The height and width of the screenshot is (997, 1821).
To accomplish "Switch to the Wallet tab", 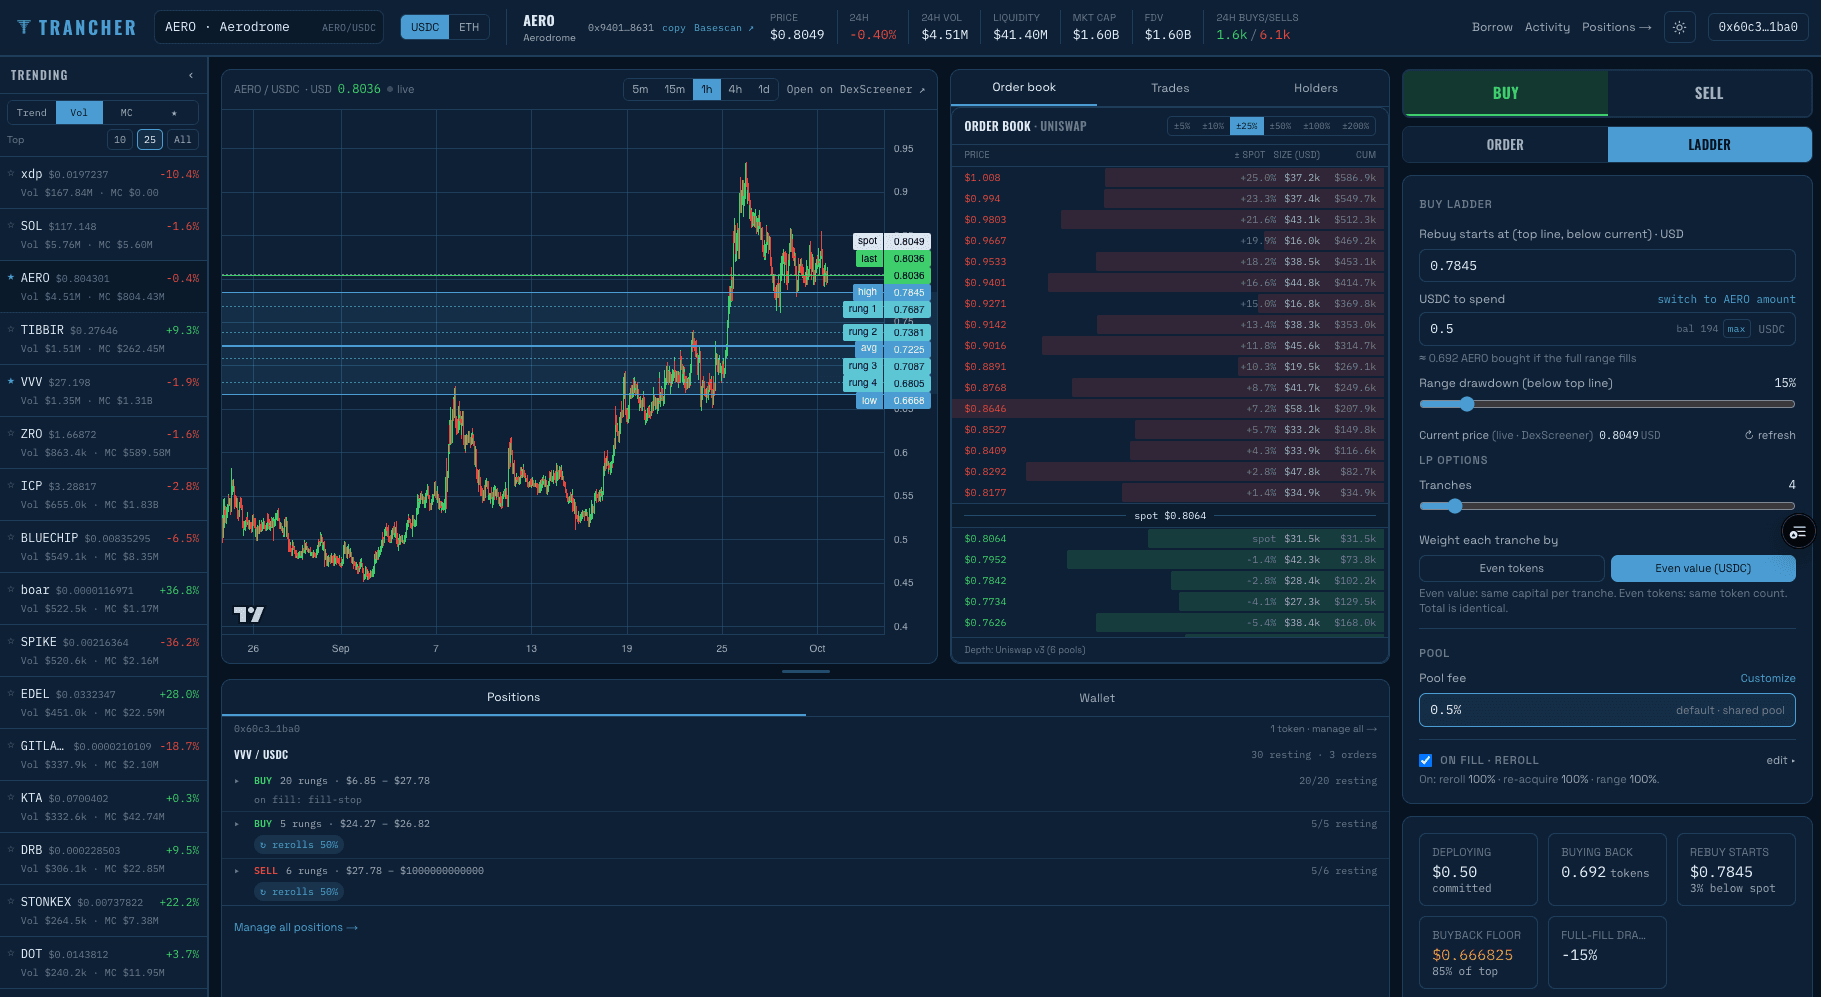I will coord(1097,698).
